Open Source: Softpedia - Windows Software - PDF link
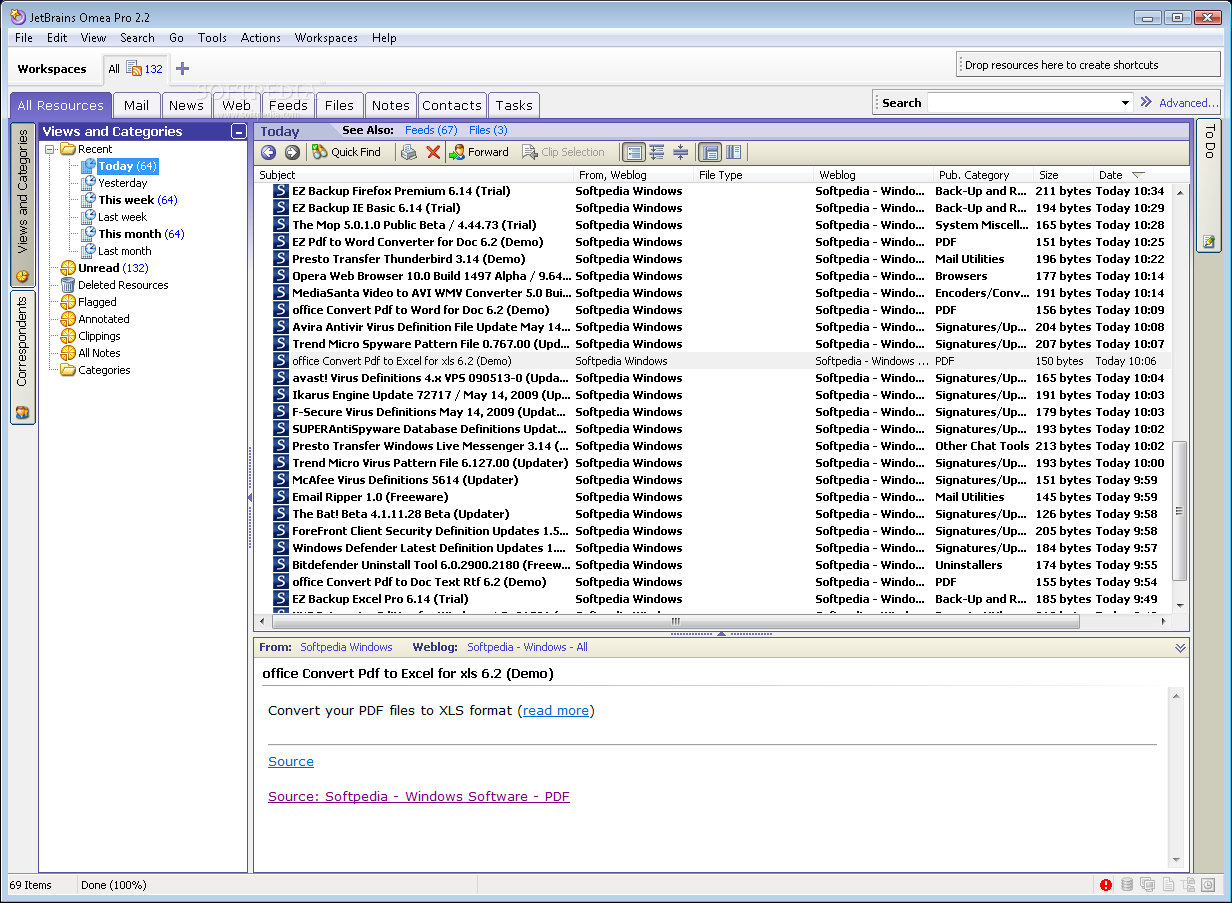The image size is (1232, 903). tap(419, 797)
